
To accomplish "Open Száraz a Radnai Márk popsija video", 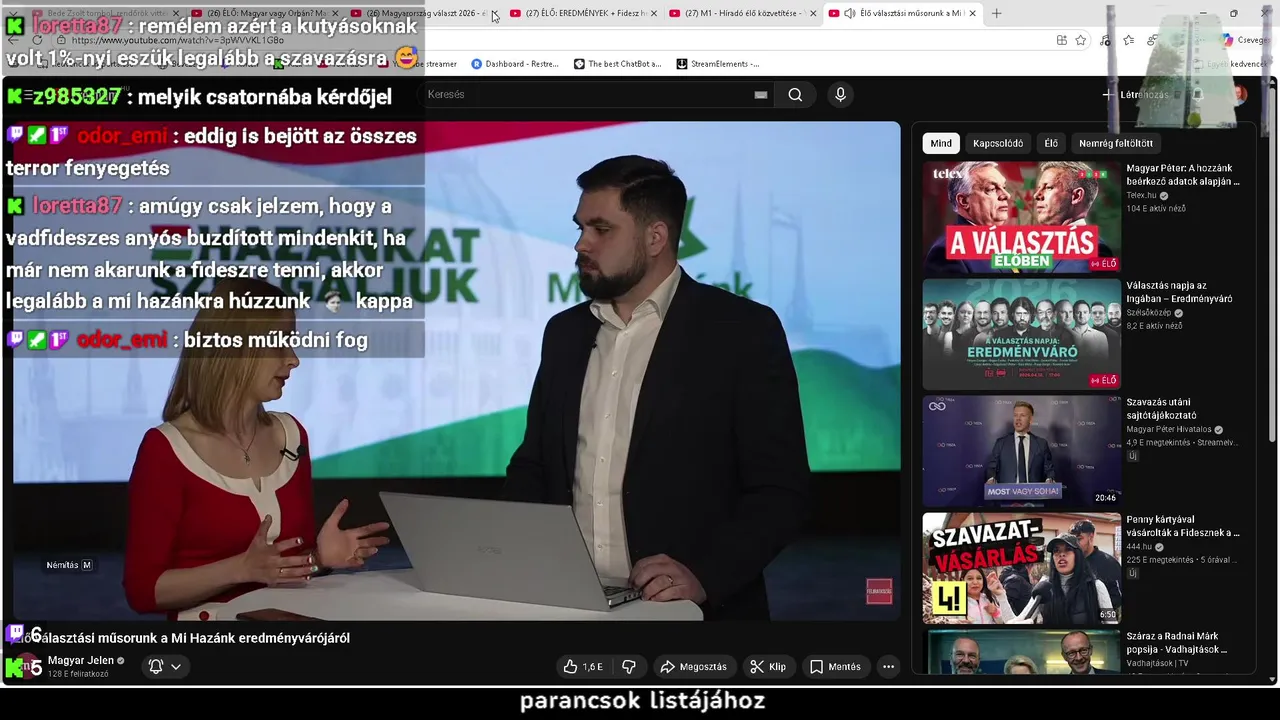I will pyautogui.click(x=1022, y=652).
